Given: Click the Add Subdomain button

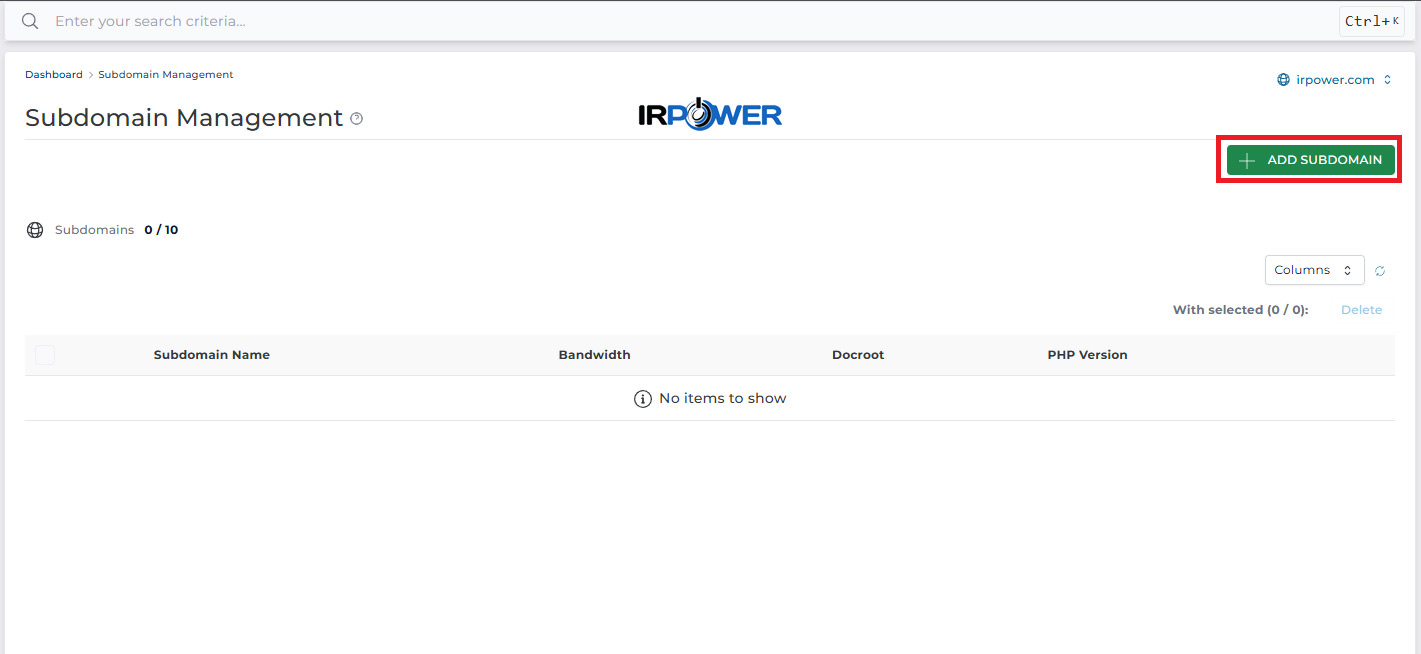Looking at the screenshot, I should point(1311,160).
